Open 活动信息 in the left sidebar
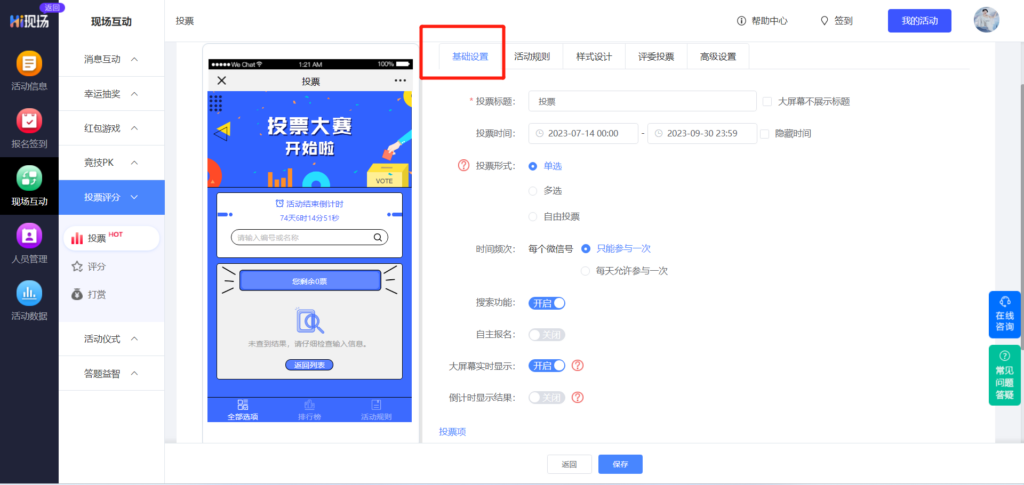The width and height of the screenshot is (1024, 485). (x=29, y=71)
